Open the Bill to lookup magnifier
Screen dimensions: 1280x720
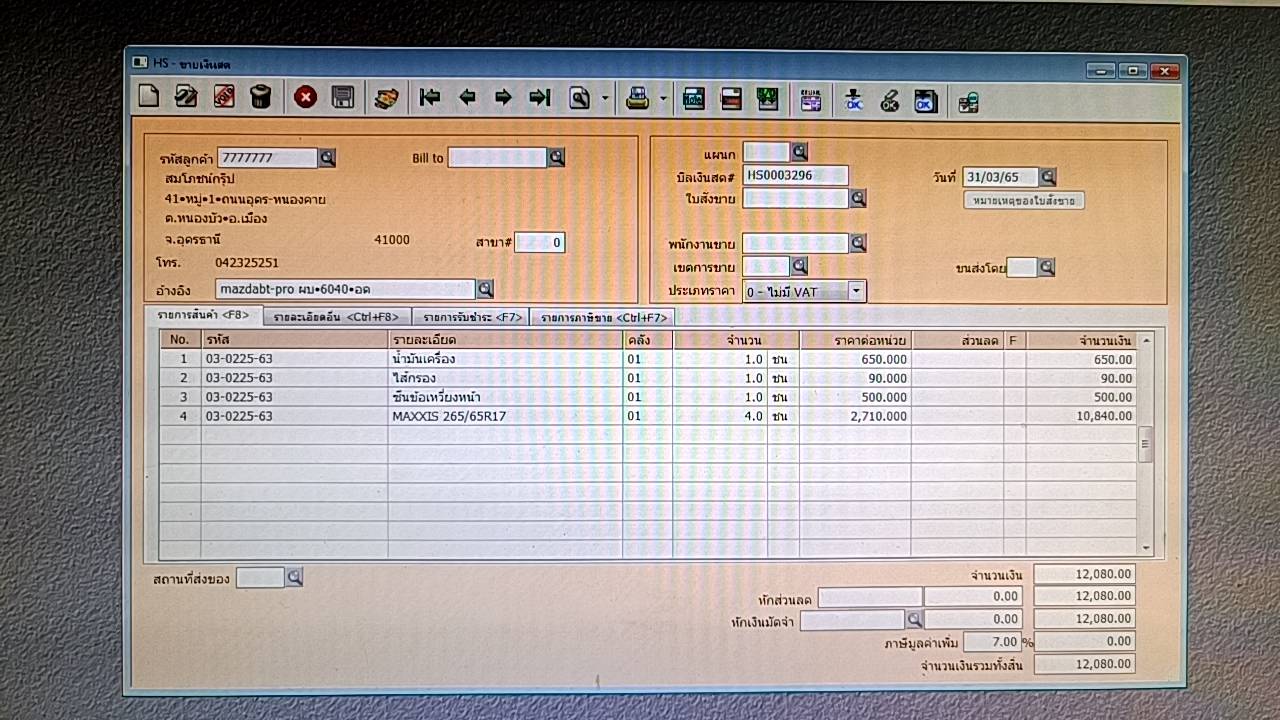556,157
